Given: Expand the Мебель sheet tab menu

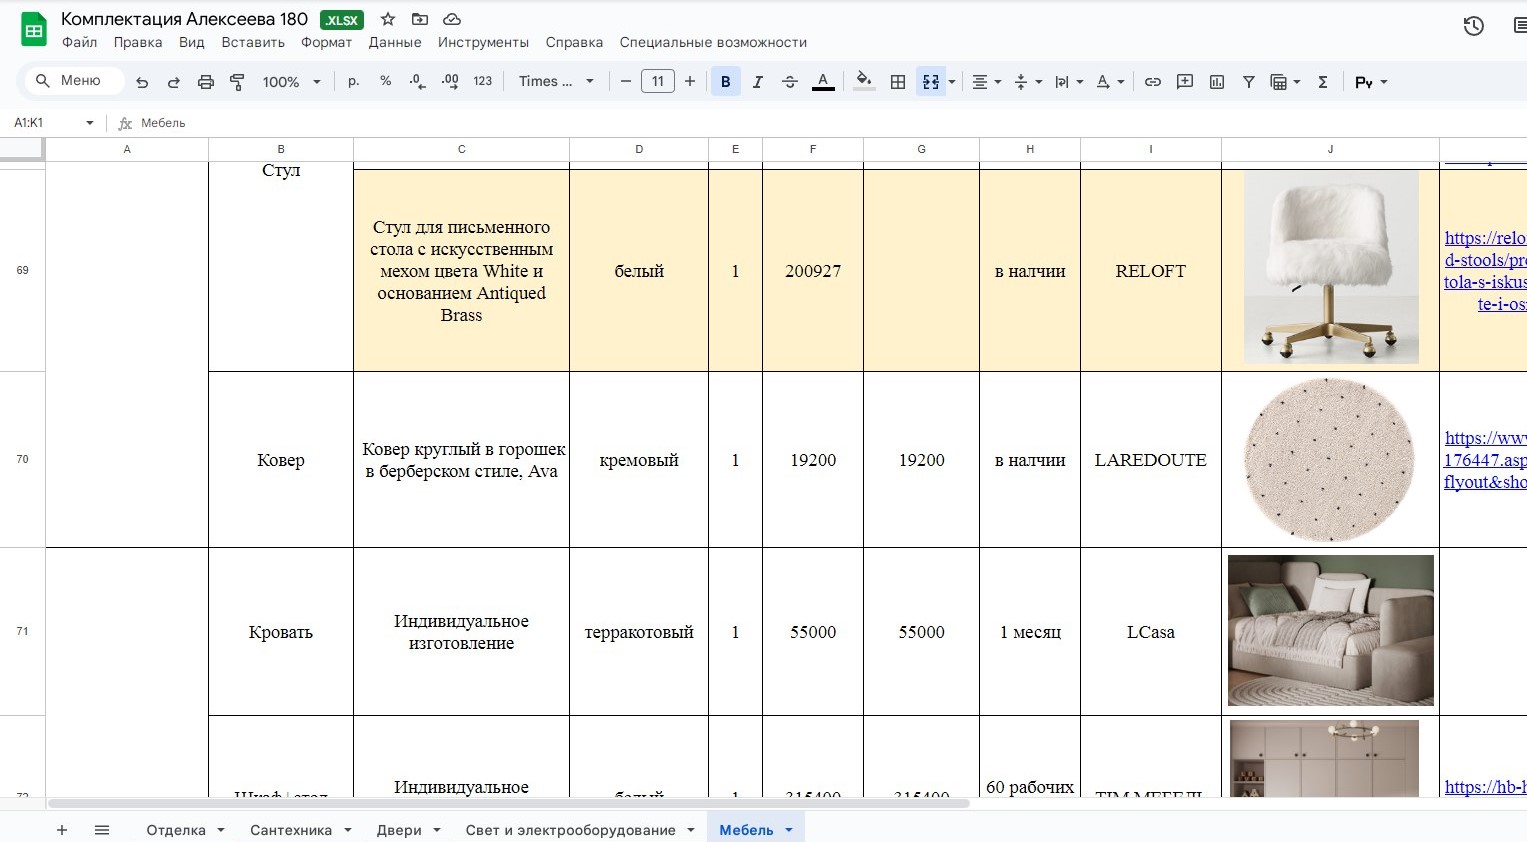Looking at the screenshot, I should [x=789, y=829].
